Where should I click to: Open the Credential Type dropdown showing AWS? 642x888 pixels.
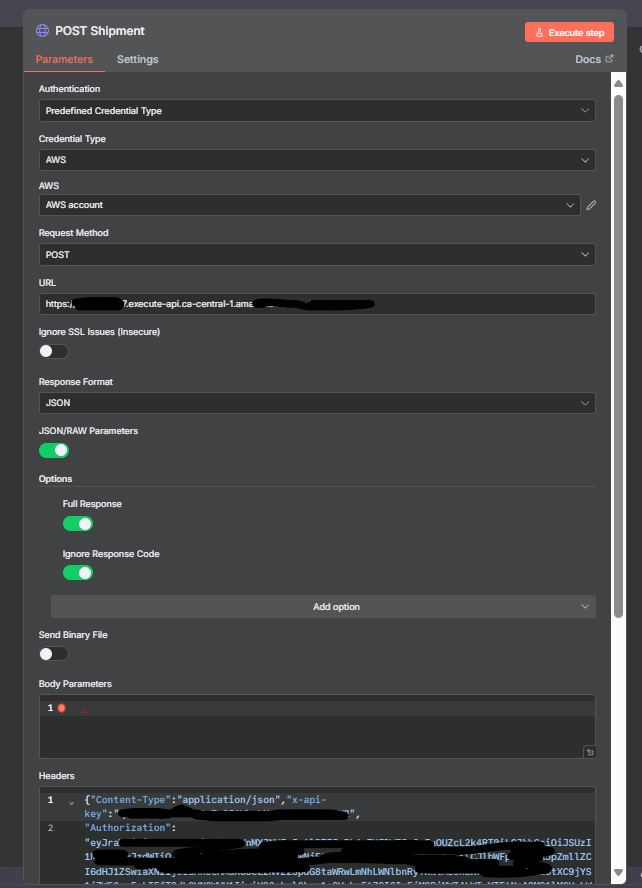click(x=317, y=160)
